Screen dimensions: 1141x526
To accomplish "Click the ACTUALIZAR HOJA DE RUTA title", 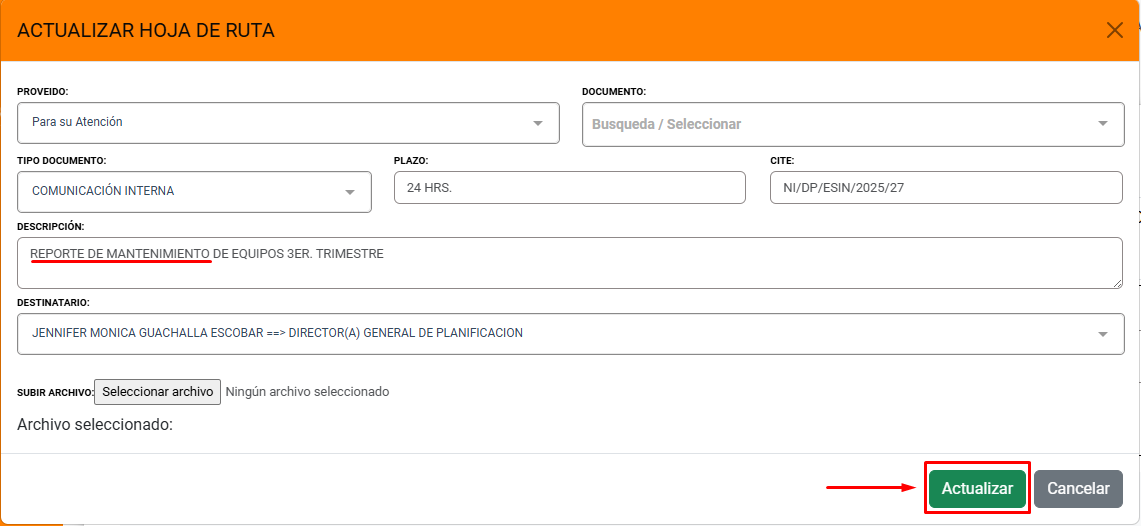I will (146, 31).
